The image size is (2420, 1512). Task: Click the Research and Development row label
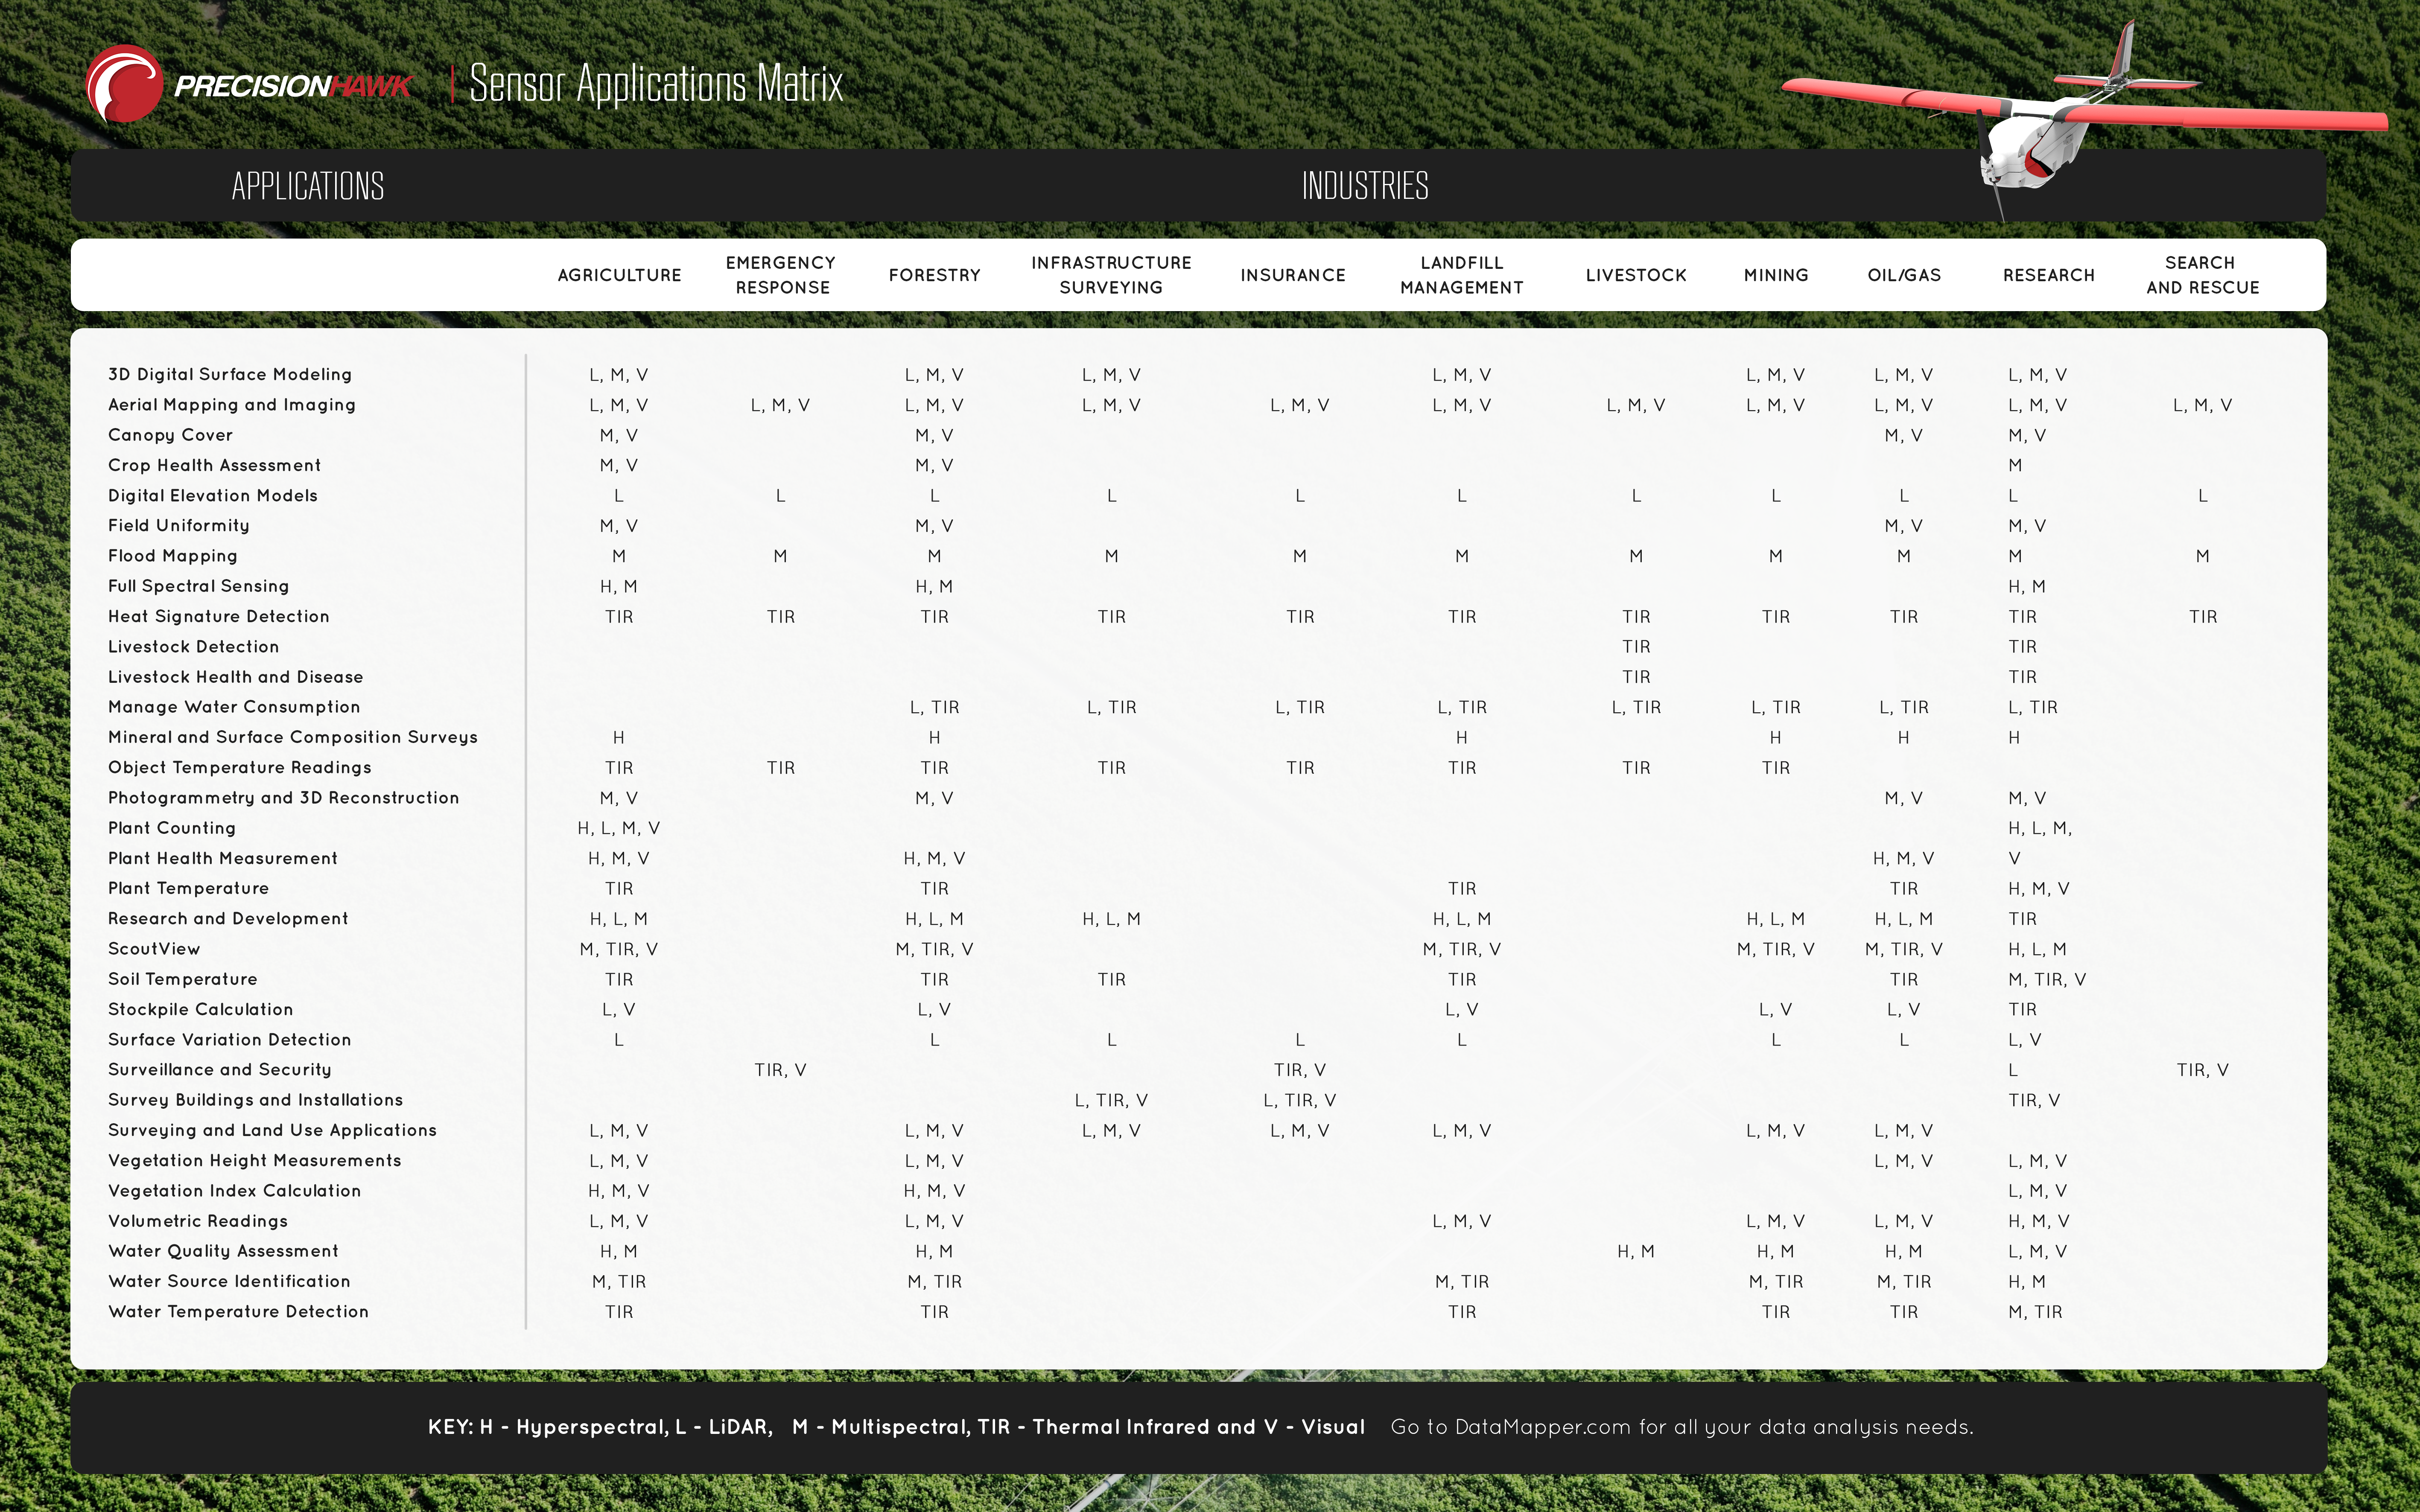click(228, 919)
